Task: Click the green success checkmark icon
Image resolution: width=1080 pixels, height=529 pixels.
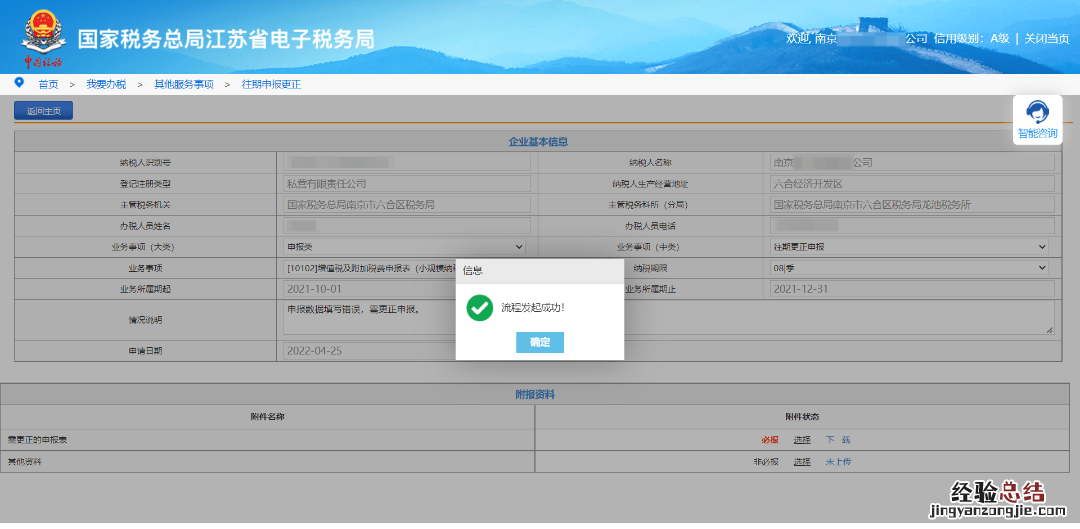Action: [x=479, y=308]
